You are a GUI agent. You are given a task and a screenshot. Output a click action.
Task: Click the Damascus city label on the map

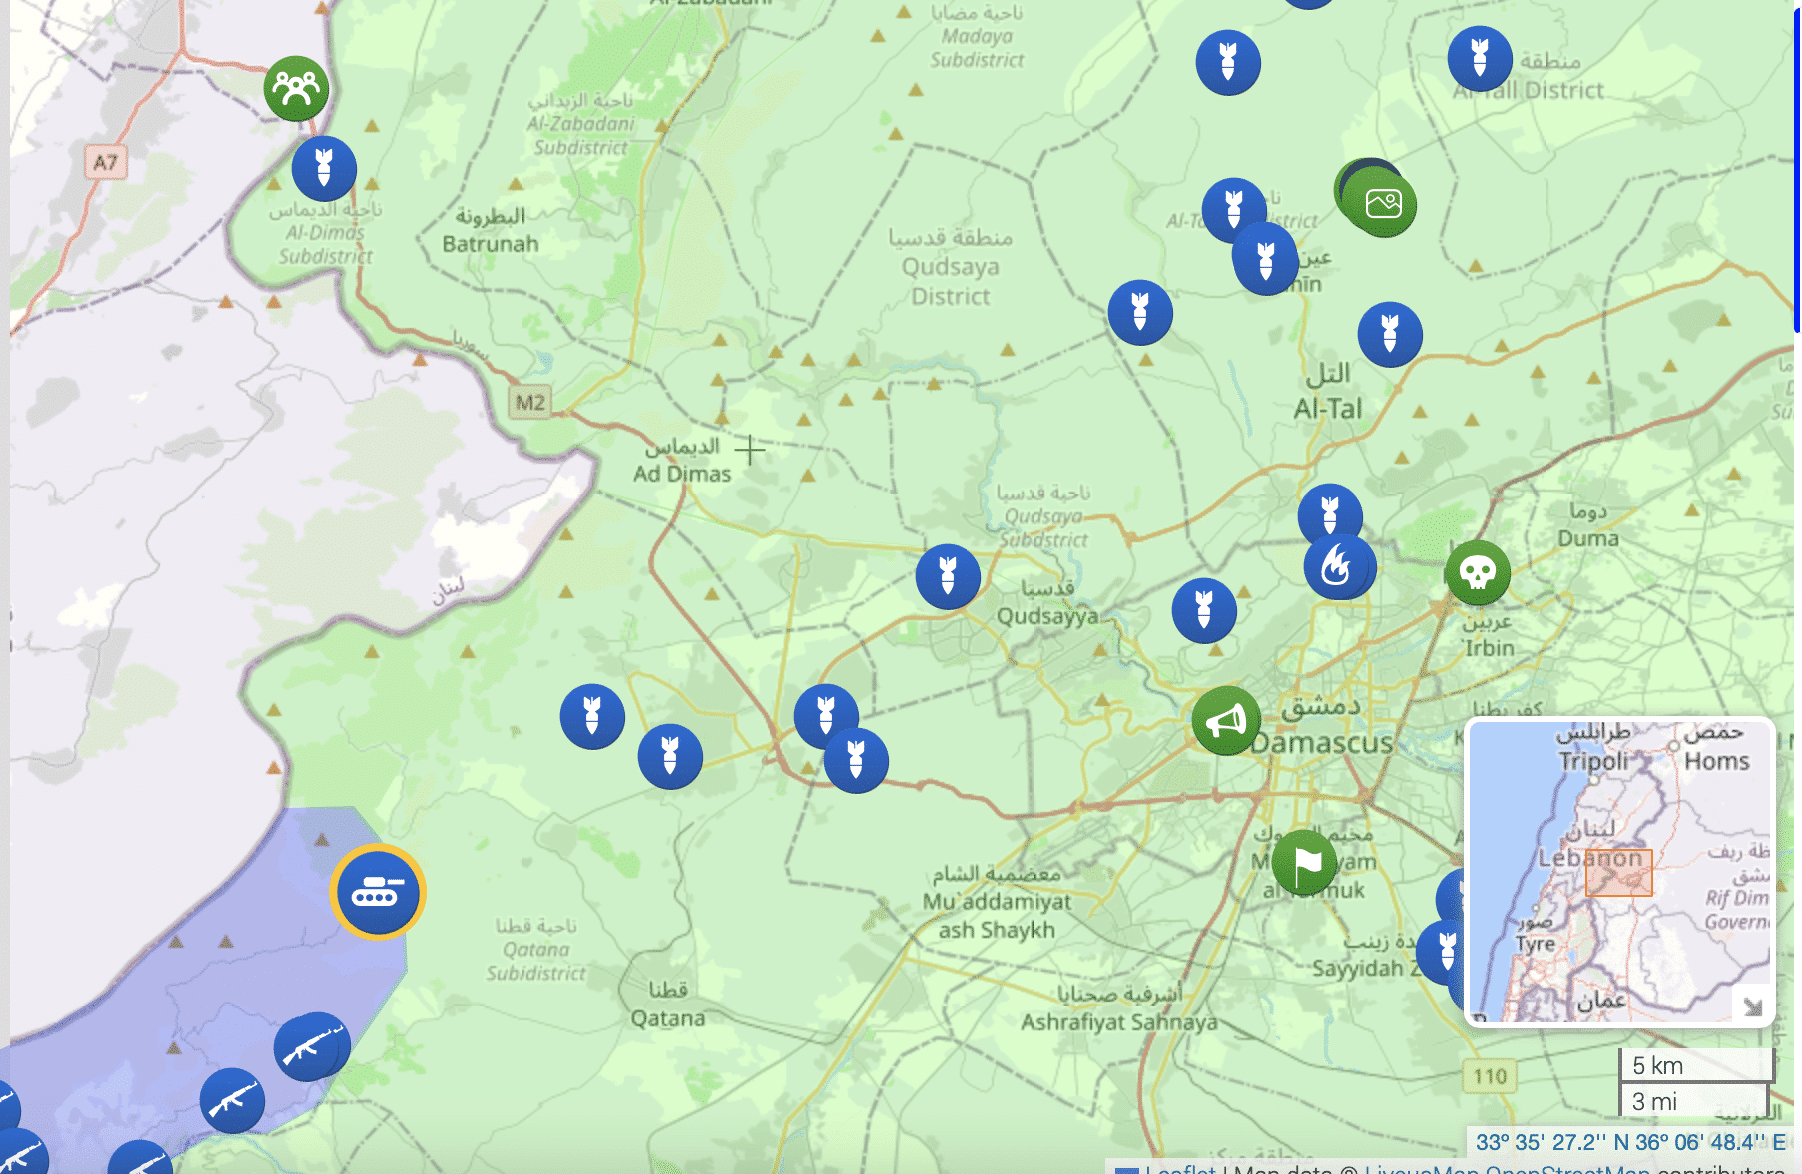click(1320, 743)
